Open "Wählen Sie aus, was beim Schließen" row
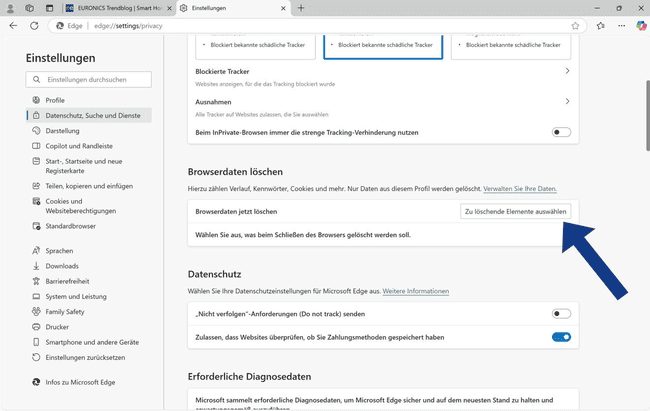This screenshot has width=650, height=411. (x=383, y=235)
